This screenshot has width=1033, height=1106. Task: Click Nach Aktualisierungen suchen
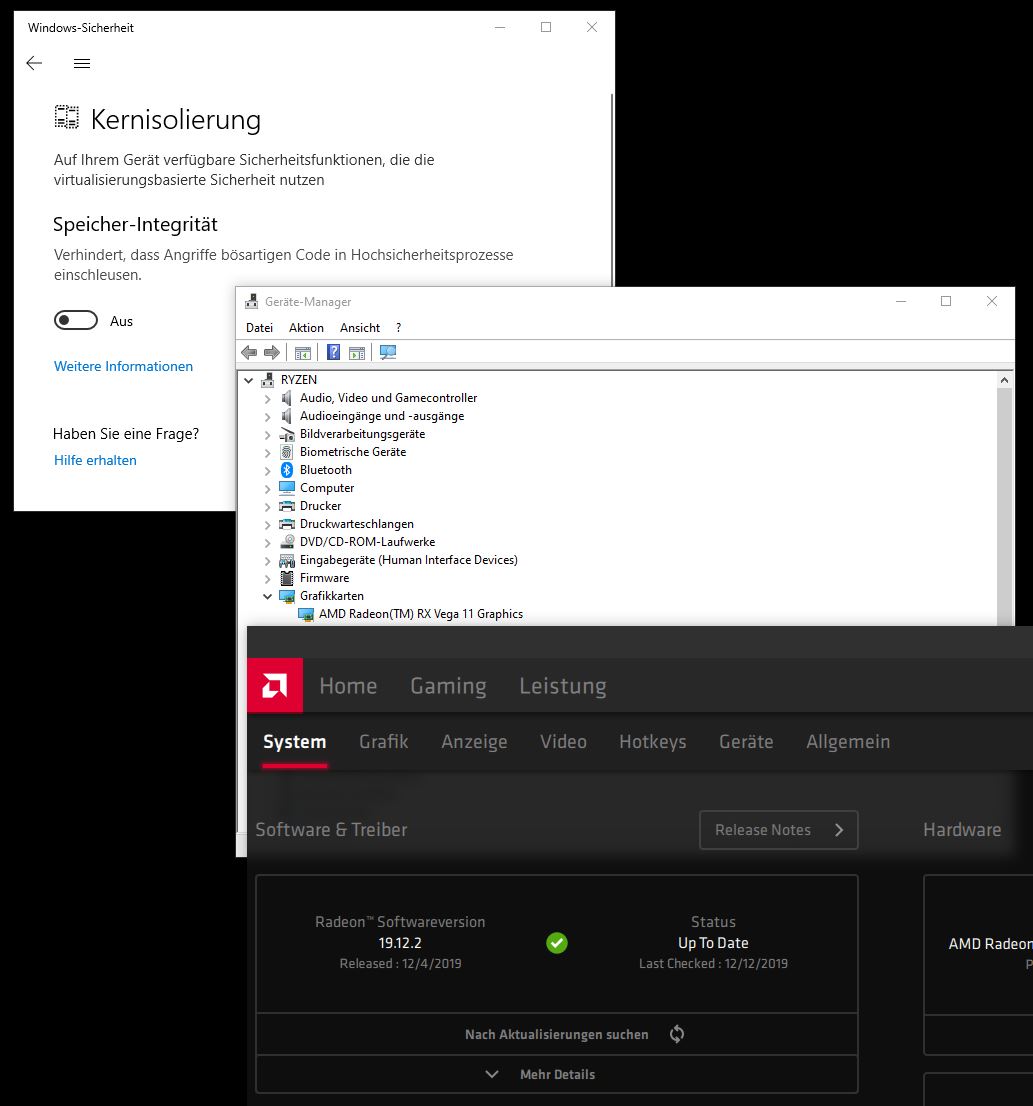556,1035
